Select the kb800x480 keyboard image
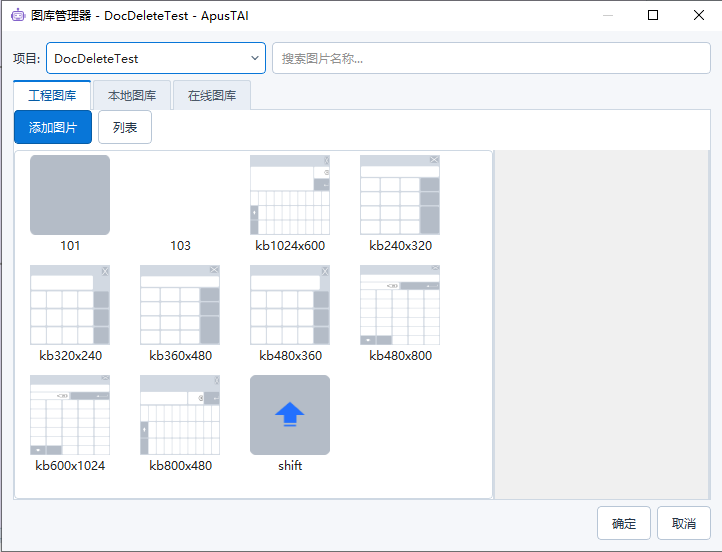722x552 pixels. 180,415
